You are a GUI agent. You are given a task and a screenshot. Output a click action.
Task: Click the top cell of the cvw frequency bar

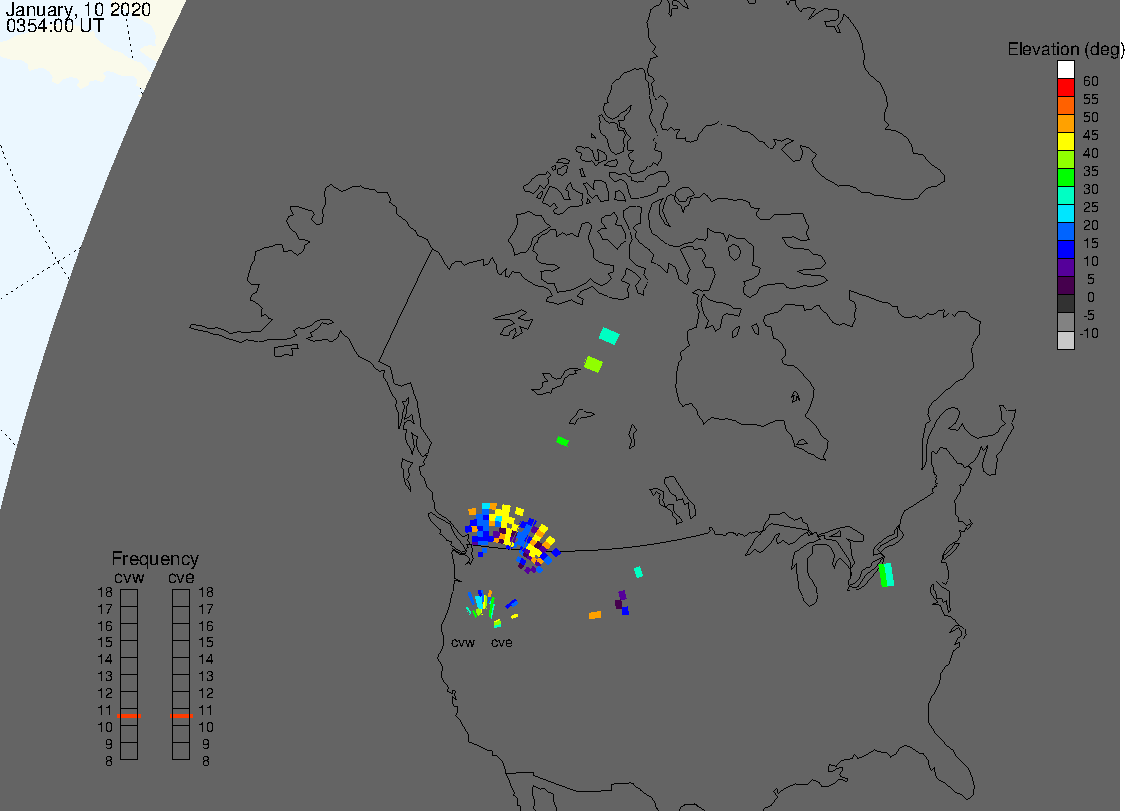click(x=129, y=598)
